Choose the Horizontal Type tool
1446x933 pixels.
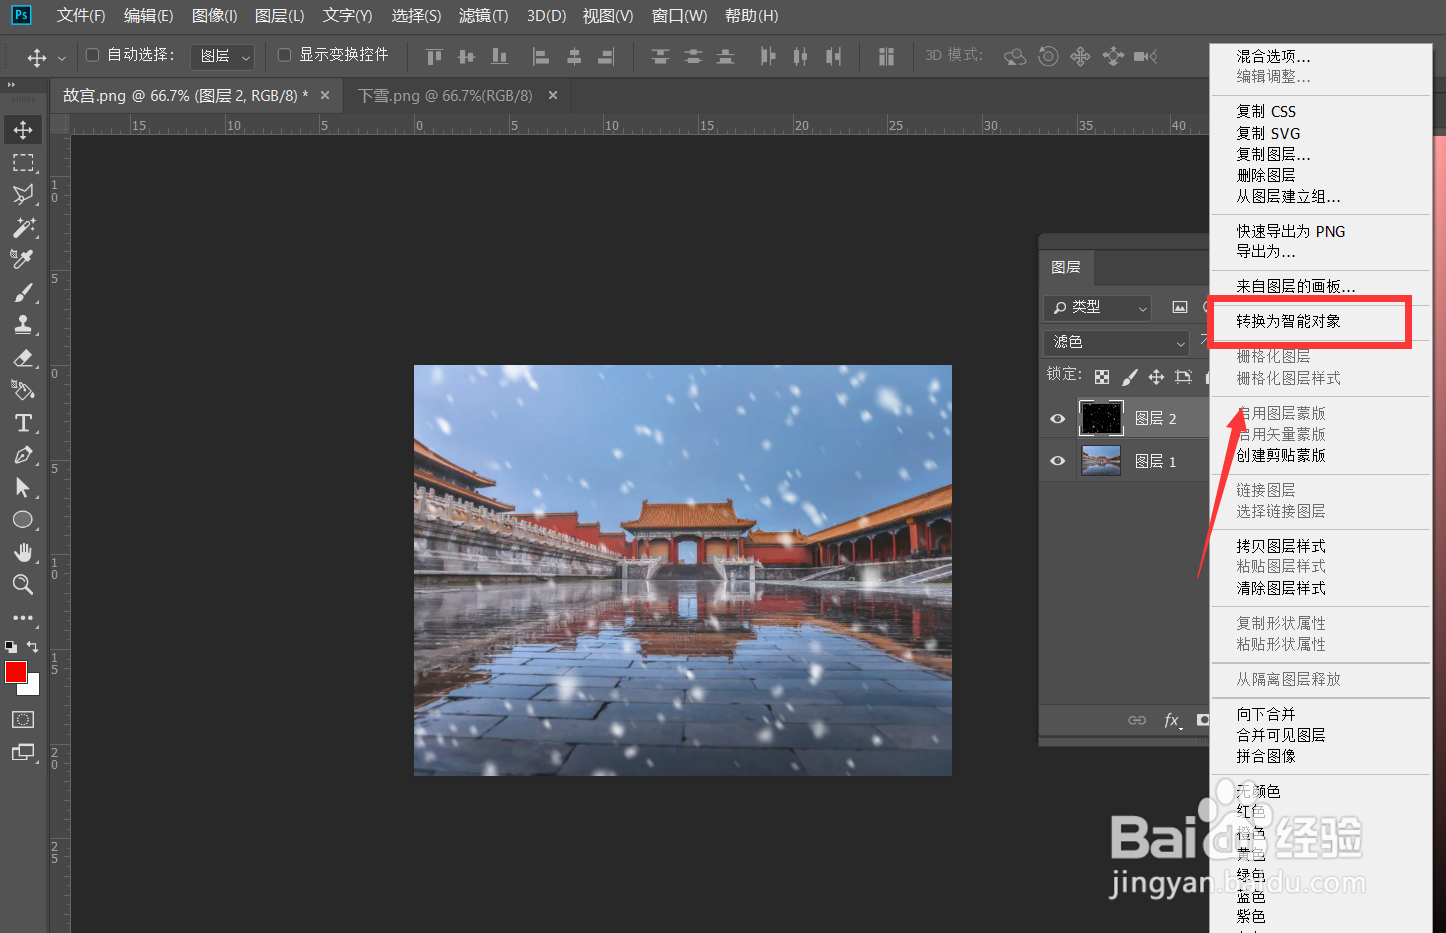click(x=23, y=423)
